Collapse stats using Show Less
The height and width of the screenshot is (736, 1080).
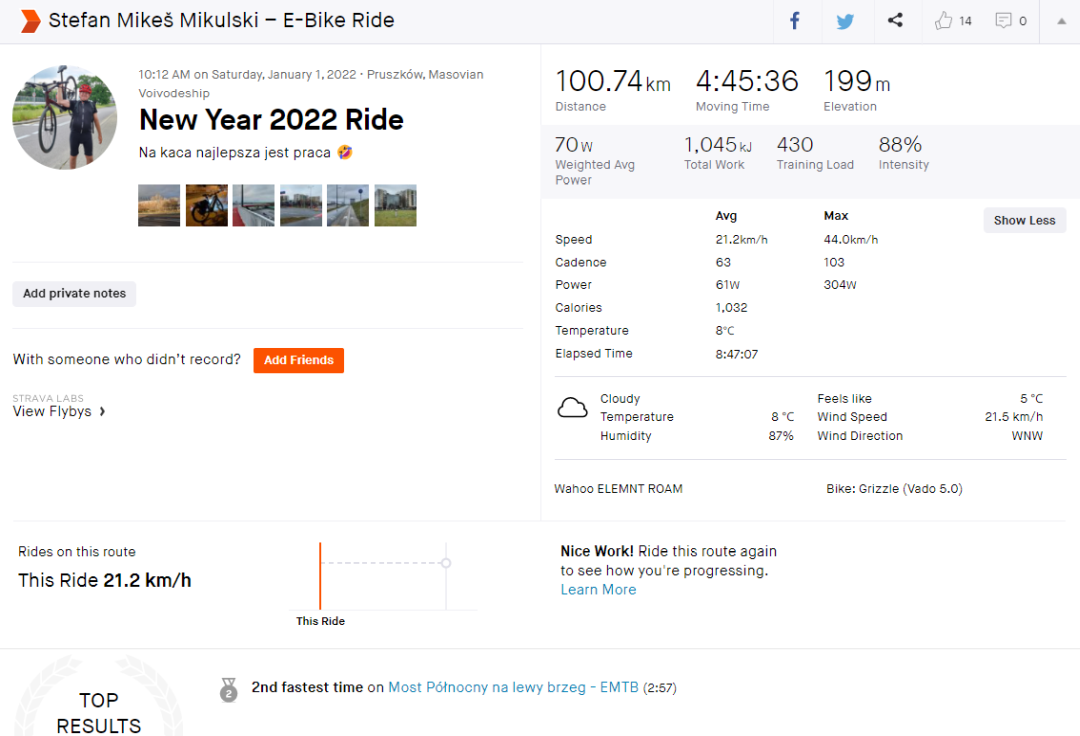click(1024, 220)
